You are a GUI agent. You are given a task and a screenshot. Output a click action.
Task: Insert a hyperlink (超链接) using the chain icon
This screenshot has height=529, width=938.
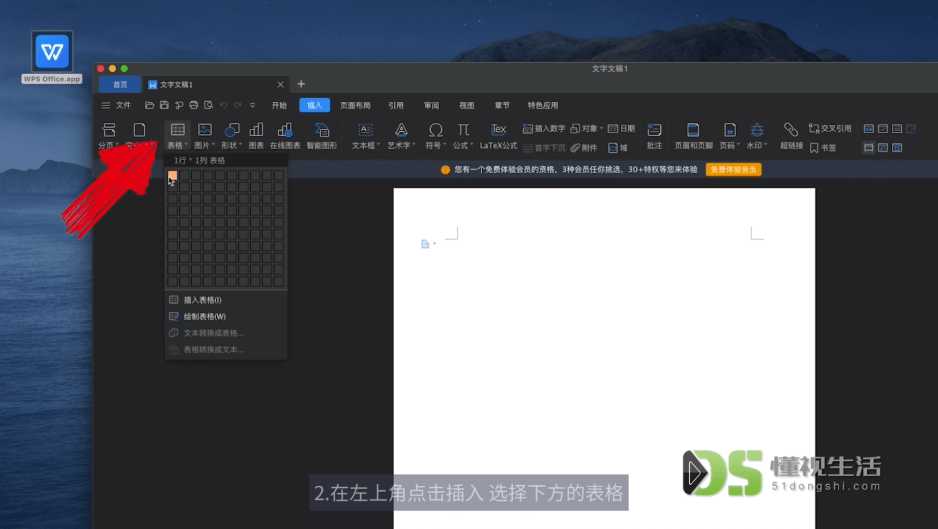[x=791, y=135]
